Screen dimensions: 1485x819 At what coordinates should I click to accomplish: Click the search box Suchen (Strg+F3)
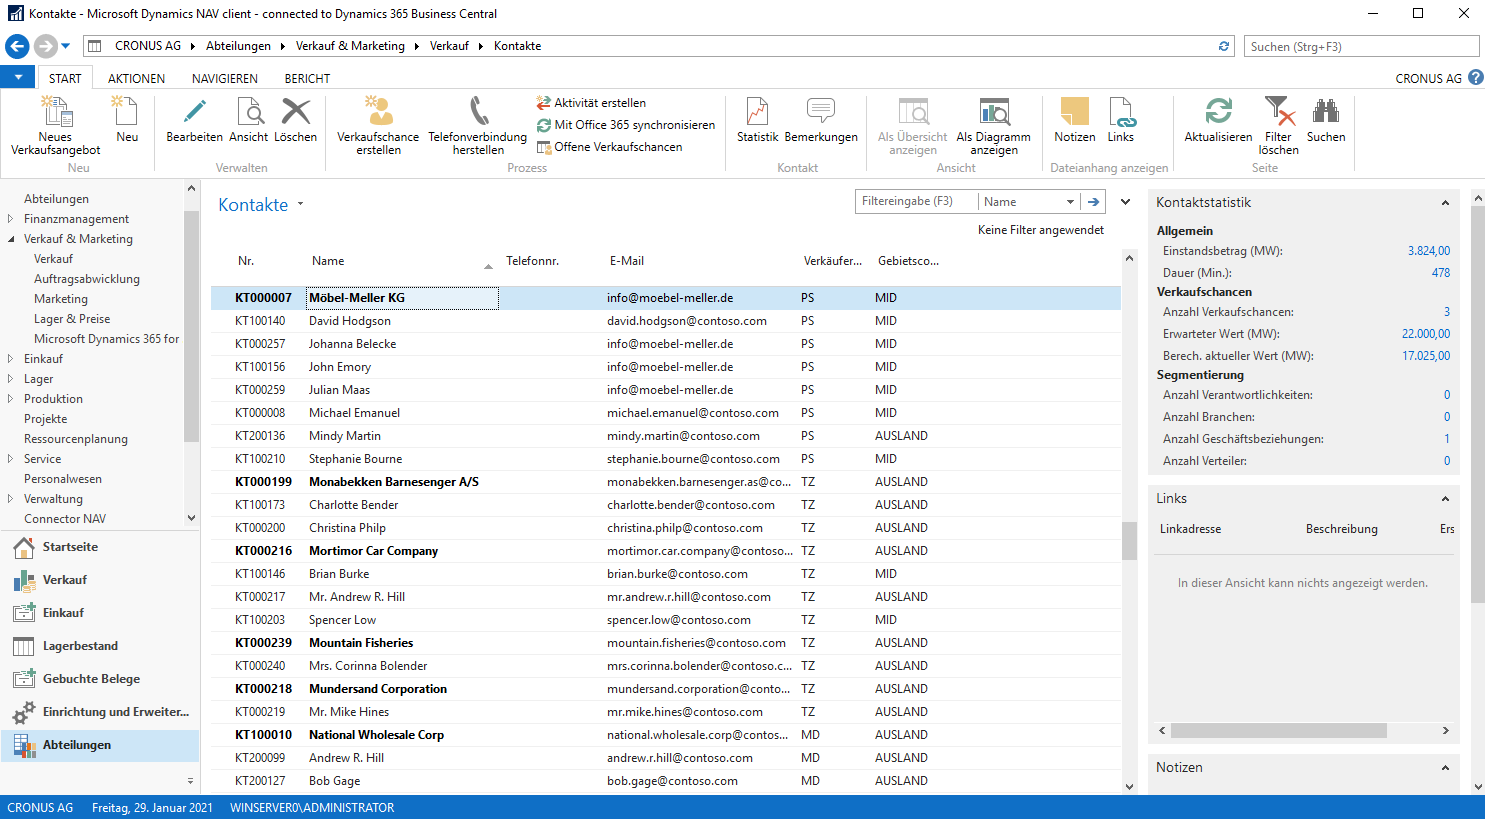coord(1362,46)
